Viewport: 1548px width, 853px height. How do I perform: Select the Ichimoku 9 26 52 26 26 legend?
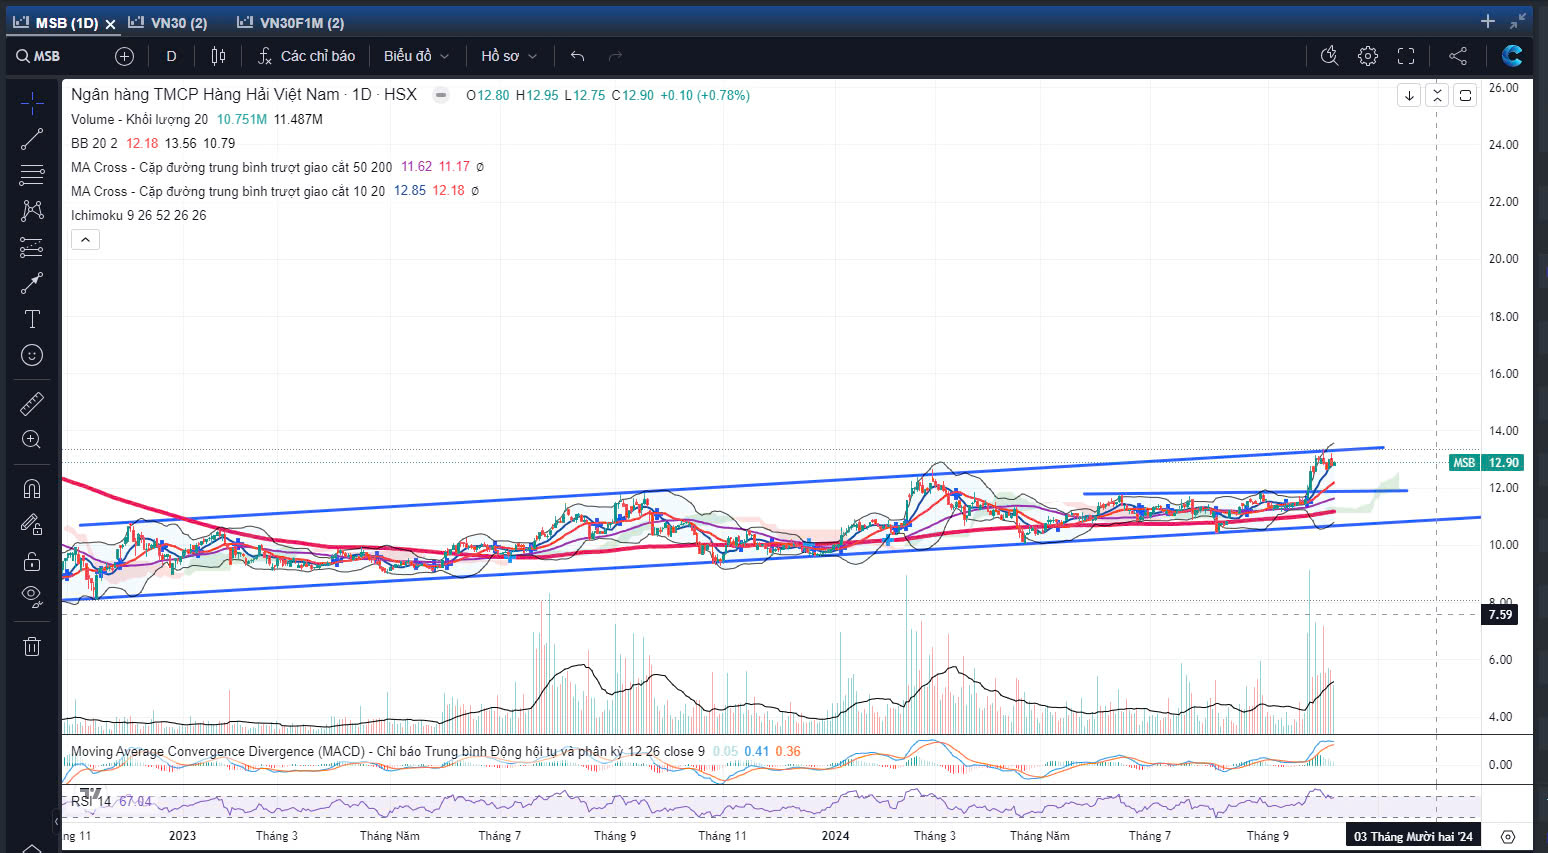pos(138,215)
